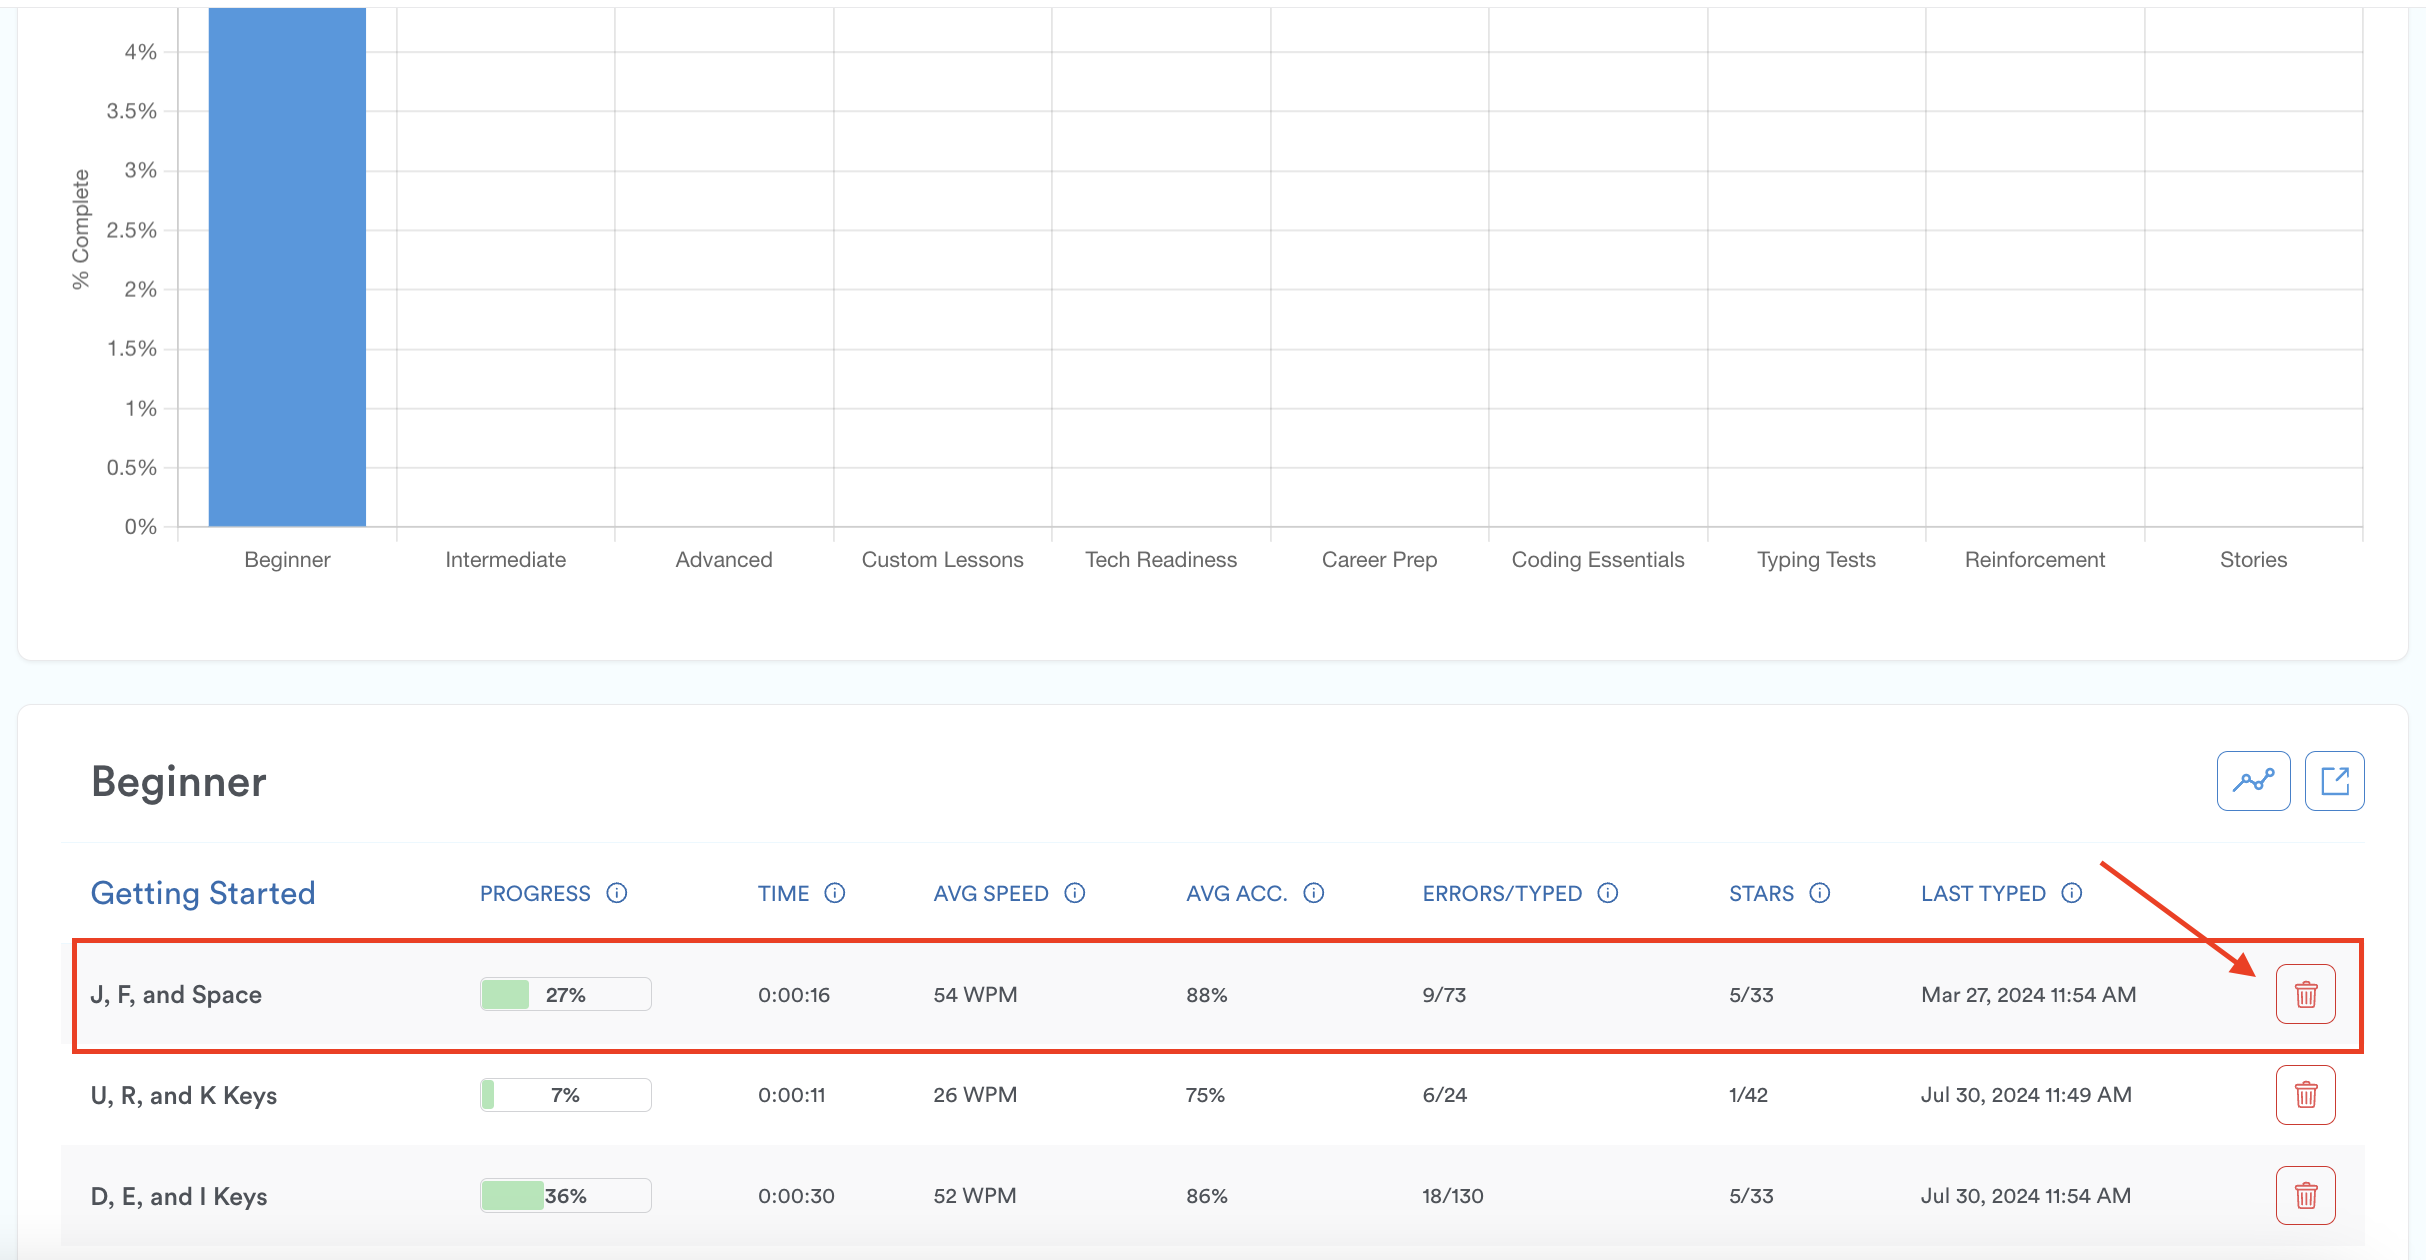The width and height of the screenshot is (2426, 1260).
Task: Select the Typing Tests chart category label
Action: point(1816,560)
